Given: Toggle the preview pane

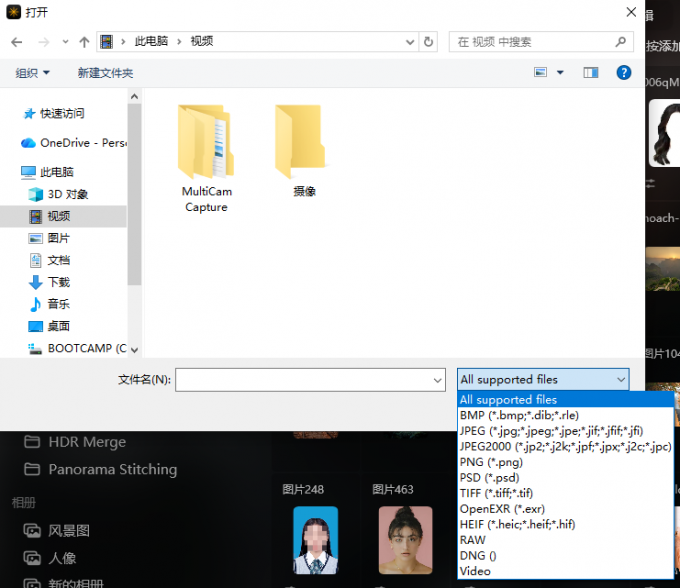Looking at the screenshot, I should tap(591, 72).
